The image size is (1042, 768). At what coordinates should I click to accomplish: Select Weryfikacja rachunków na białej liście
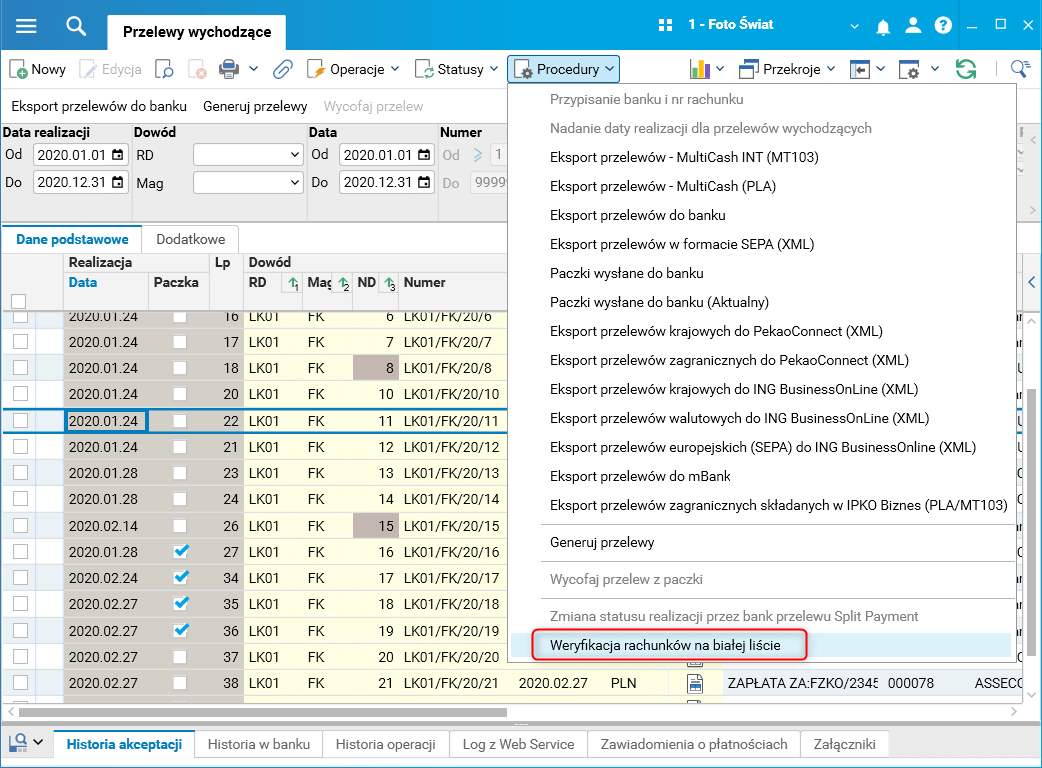click(665, 646)
